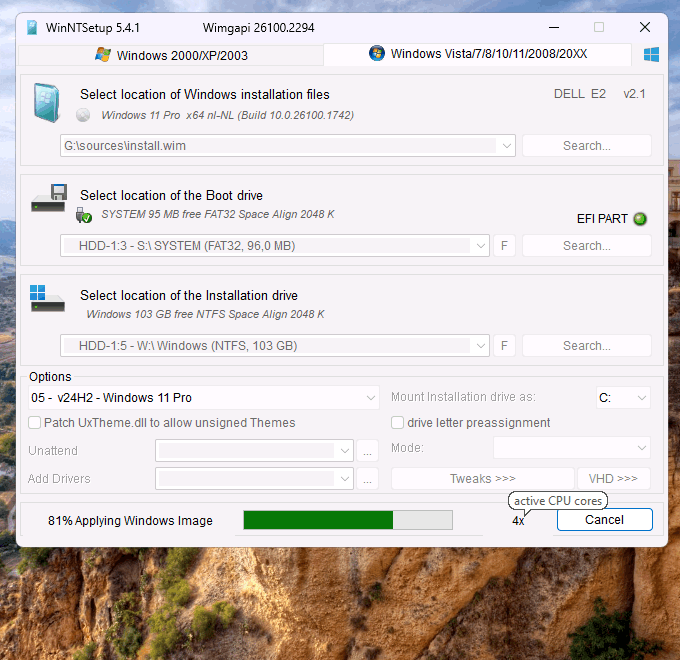
Task: Open the Add Drivers dropdown
Action: pyautogui.click(x=254, y=479)
